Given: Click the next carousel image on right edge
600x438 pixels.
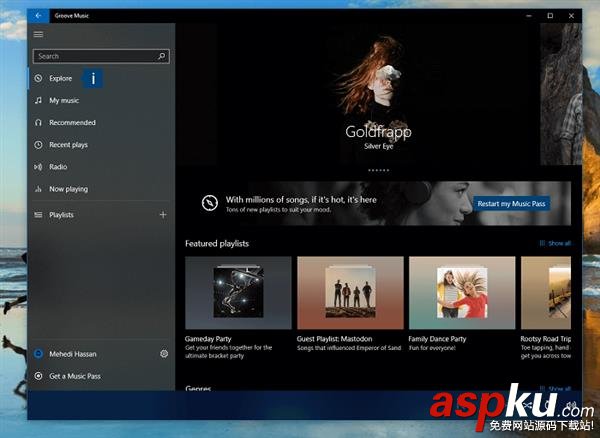Looking at the screenshot, I should click(x=561, y=94).
